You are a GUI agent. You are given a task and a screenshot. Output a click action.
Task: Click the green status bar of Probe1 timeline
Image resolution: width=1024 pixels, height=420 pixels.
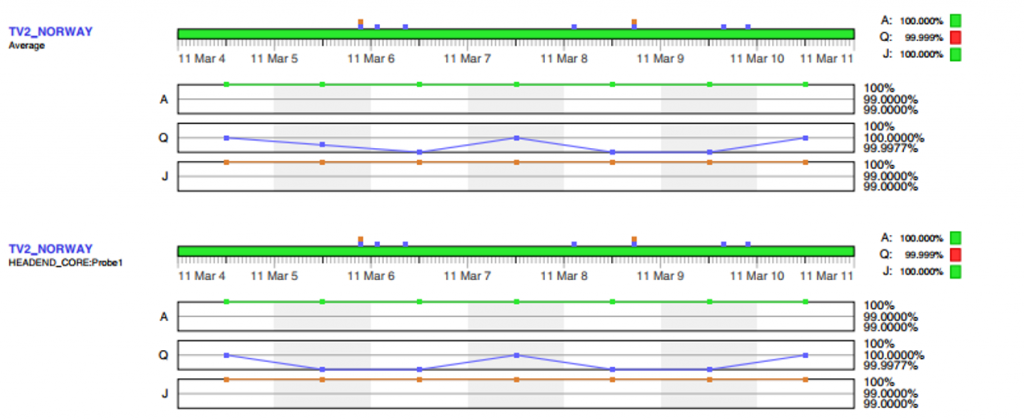coord(515,251)
